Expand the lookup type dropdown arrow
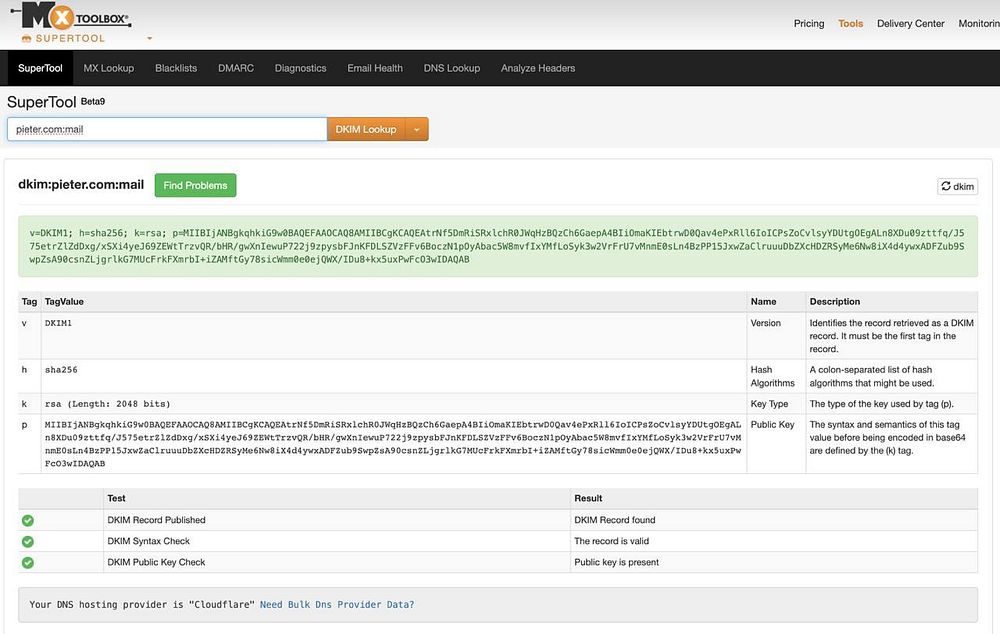 (x=416, y=129)
